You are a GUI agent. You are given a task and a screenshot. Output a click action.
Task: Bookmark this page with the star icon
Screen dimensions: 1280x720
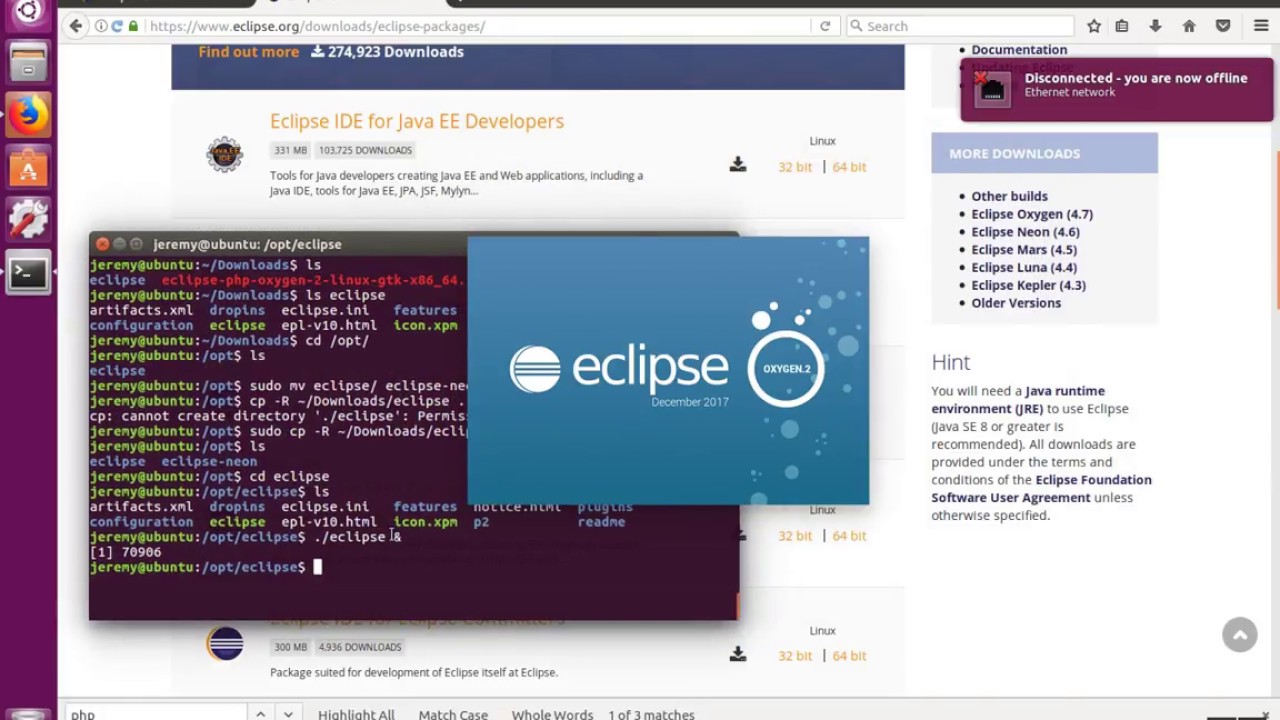pos(1094,26)
